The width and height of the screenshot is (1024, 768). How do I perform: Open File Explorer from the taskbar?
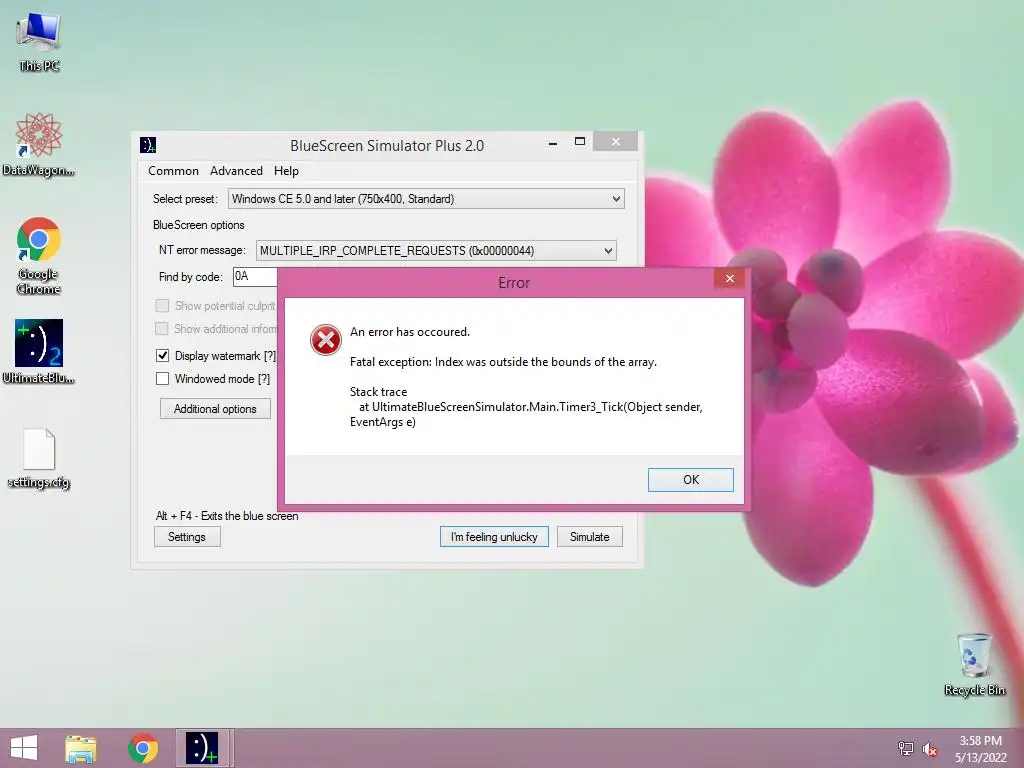click(80, 748)
